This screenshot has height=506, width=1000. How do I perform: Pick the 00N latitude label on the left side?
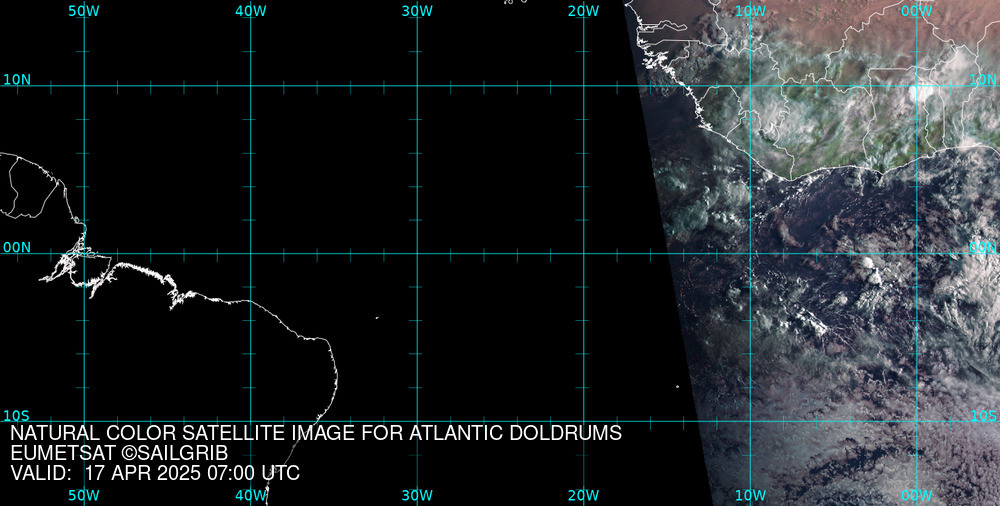pos(17,248)
